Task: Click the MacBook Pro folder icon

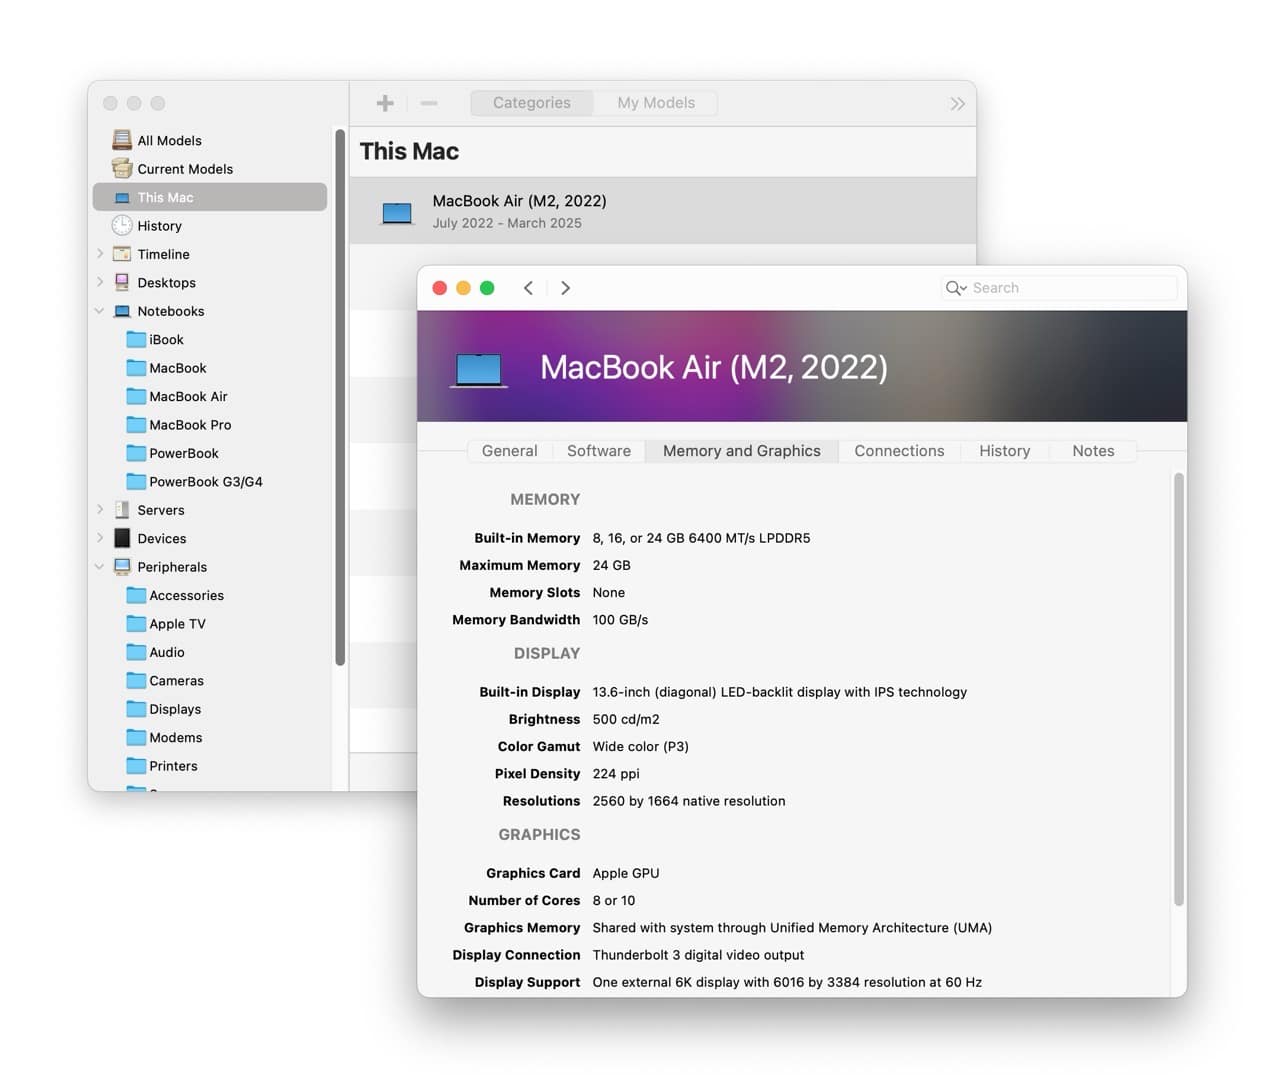Action: point(136,424)
